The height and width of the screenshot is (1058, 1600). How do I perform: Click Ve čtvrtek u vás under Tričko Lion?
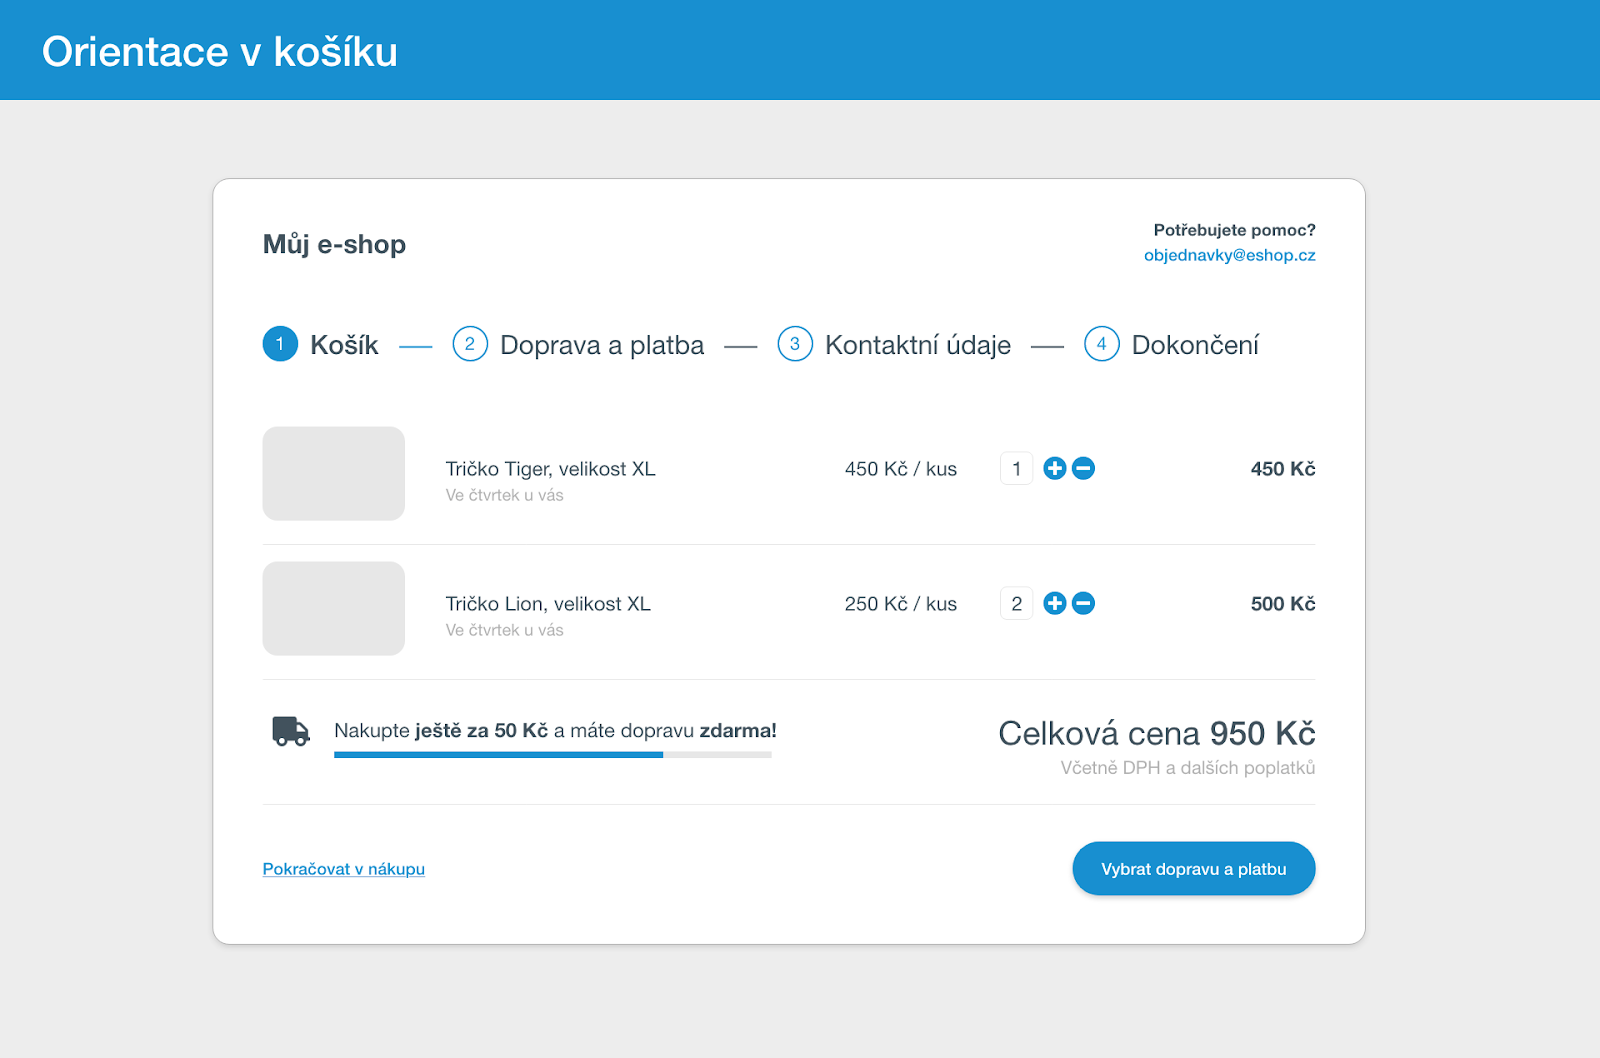click(505, 630)
